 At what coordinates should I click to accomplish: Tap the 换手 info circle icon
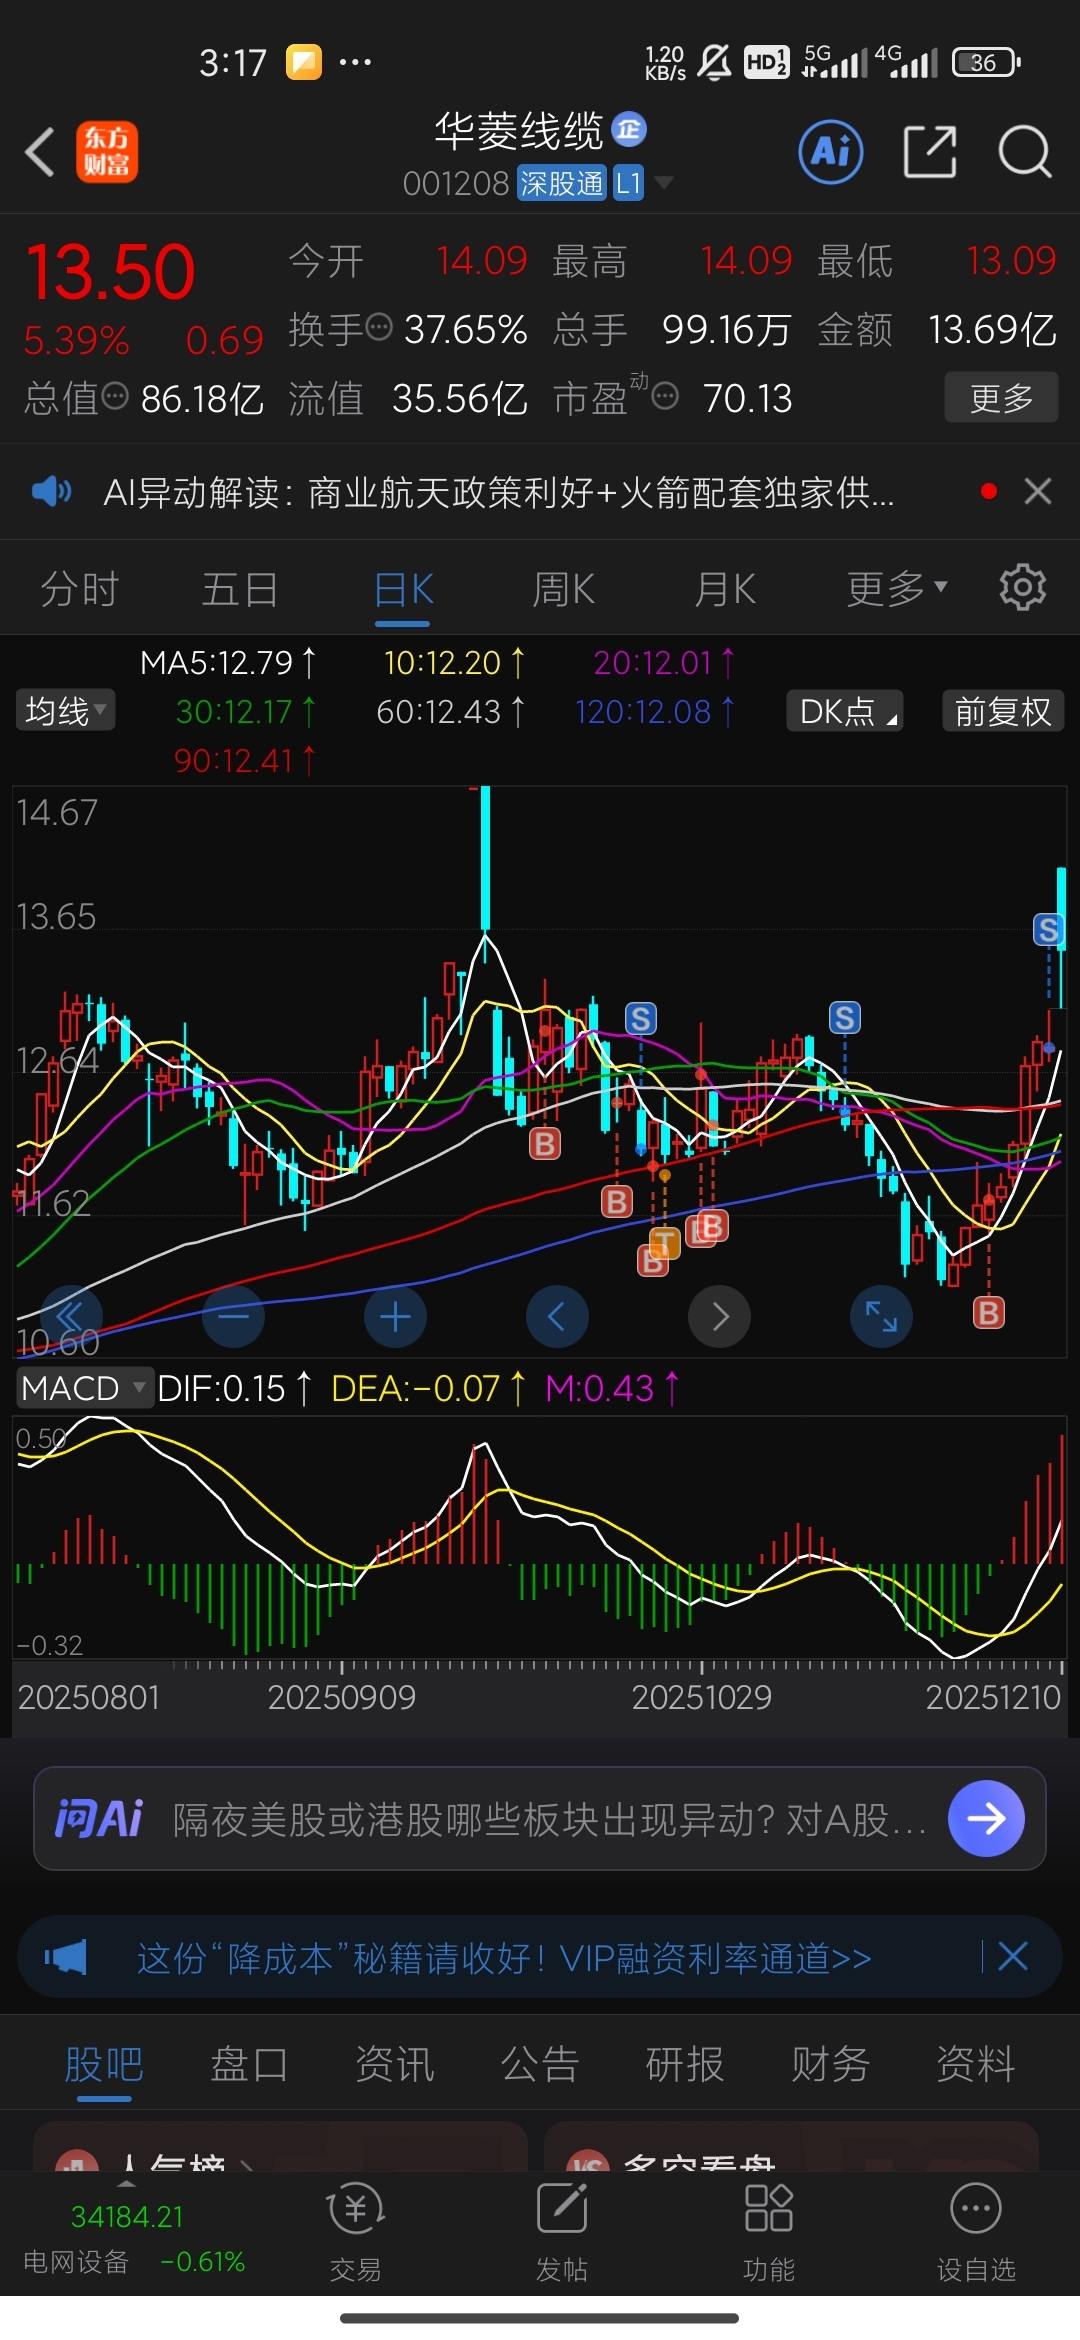tap(379, 327)
